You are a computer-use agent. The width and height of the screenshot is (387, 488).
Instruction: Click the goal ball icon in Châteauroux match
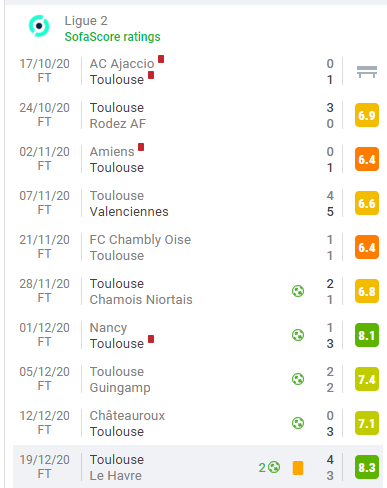point(298,423)
